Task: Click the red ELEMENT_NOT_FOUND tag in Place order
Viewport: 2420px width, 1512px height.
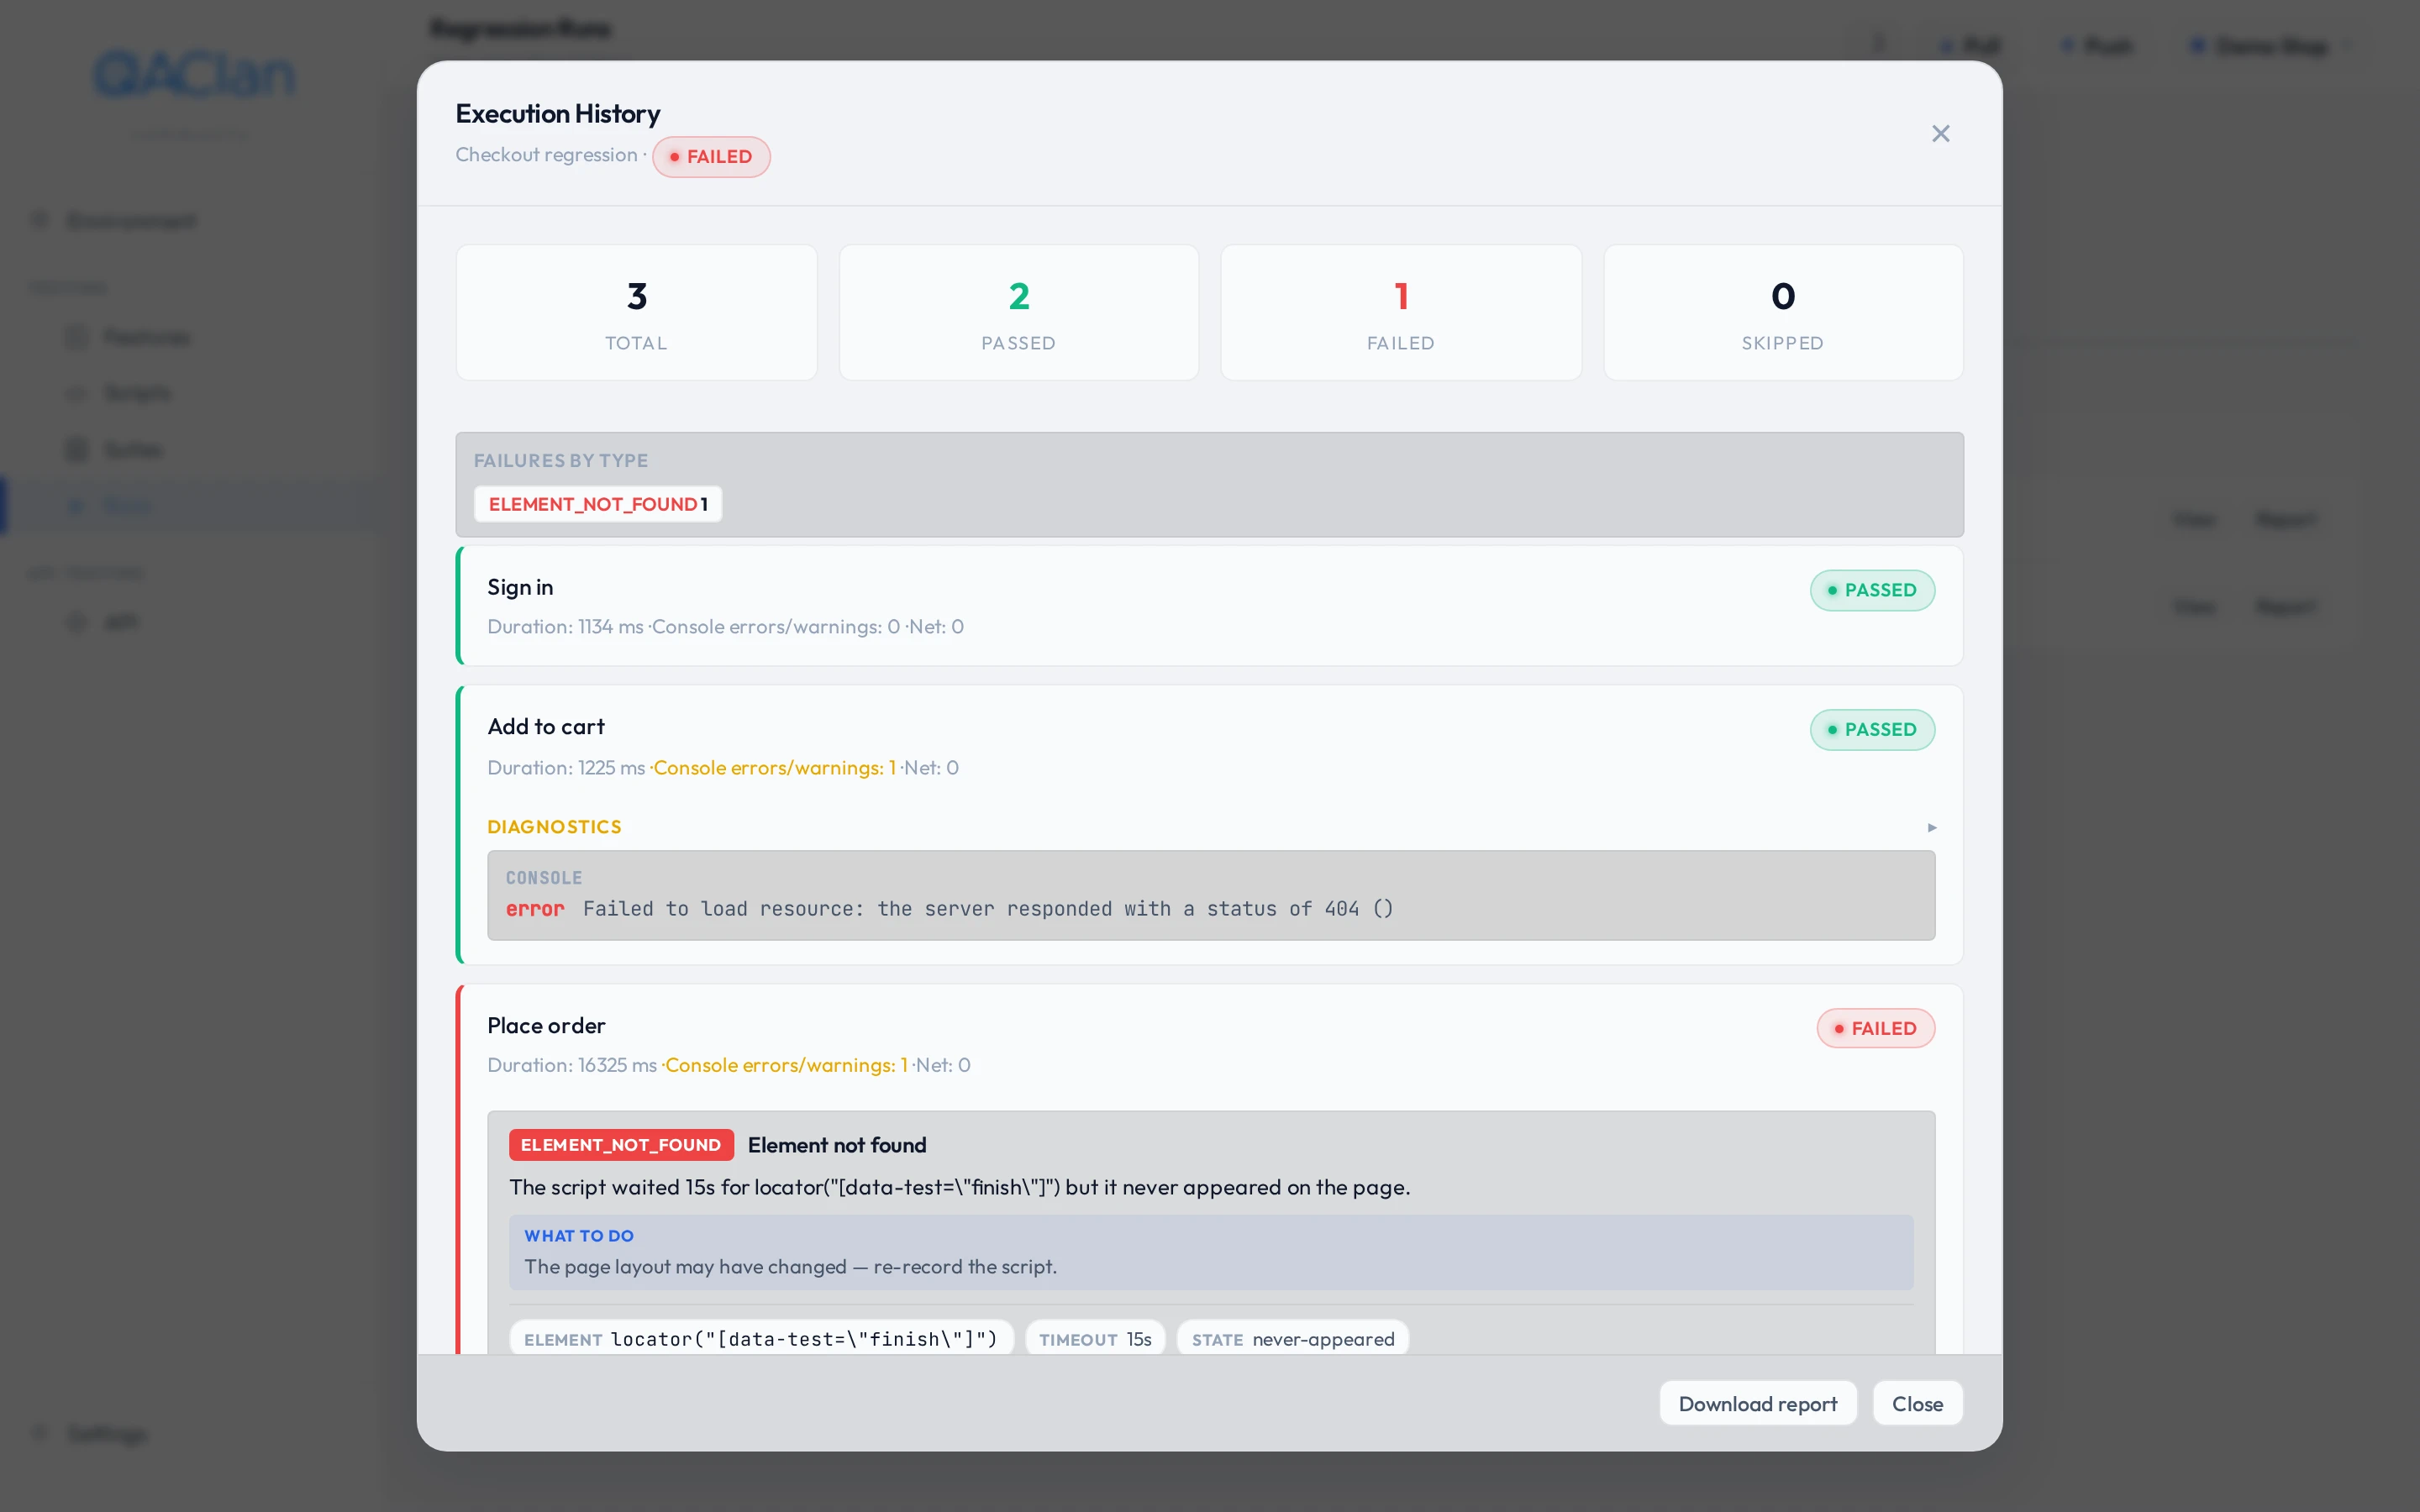Action: coord(621,1145)
